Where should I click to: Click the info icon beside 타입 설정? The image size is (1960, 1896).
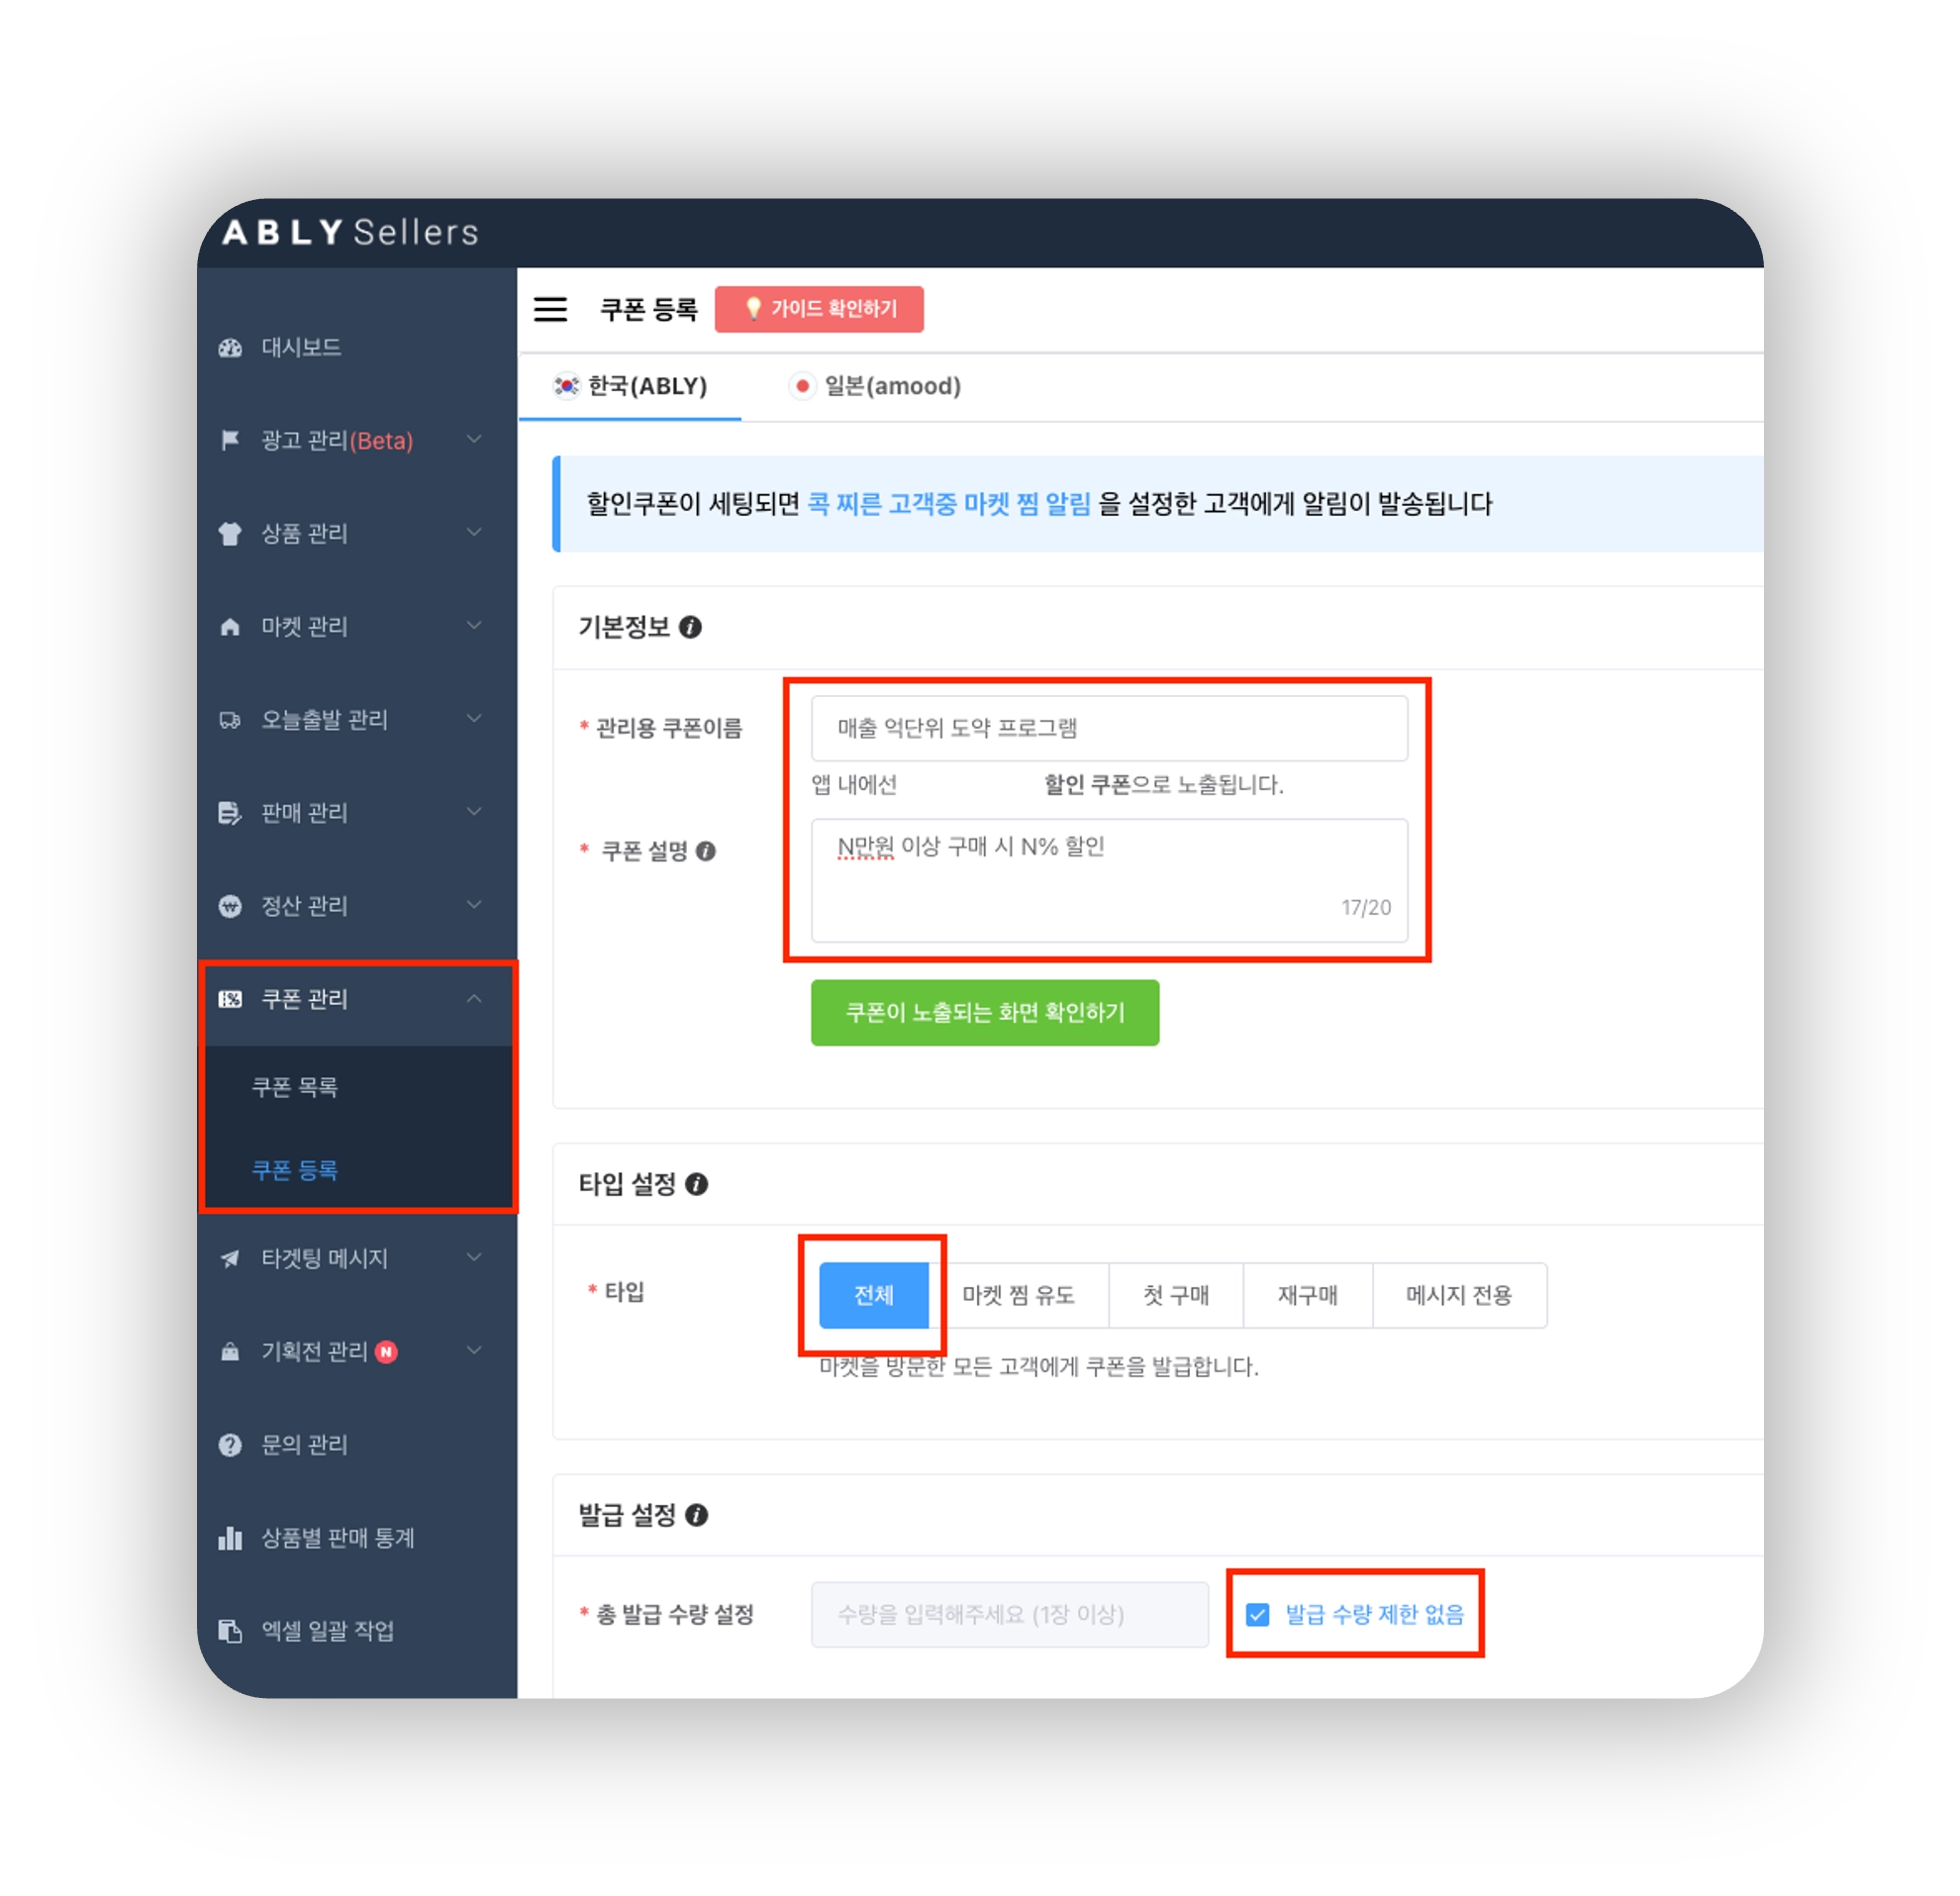(697, 1184)
